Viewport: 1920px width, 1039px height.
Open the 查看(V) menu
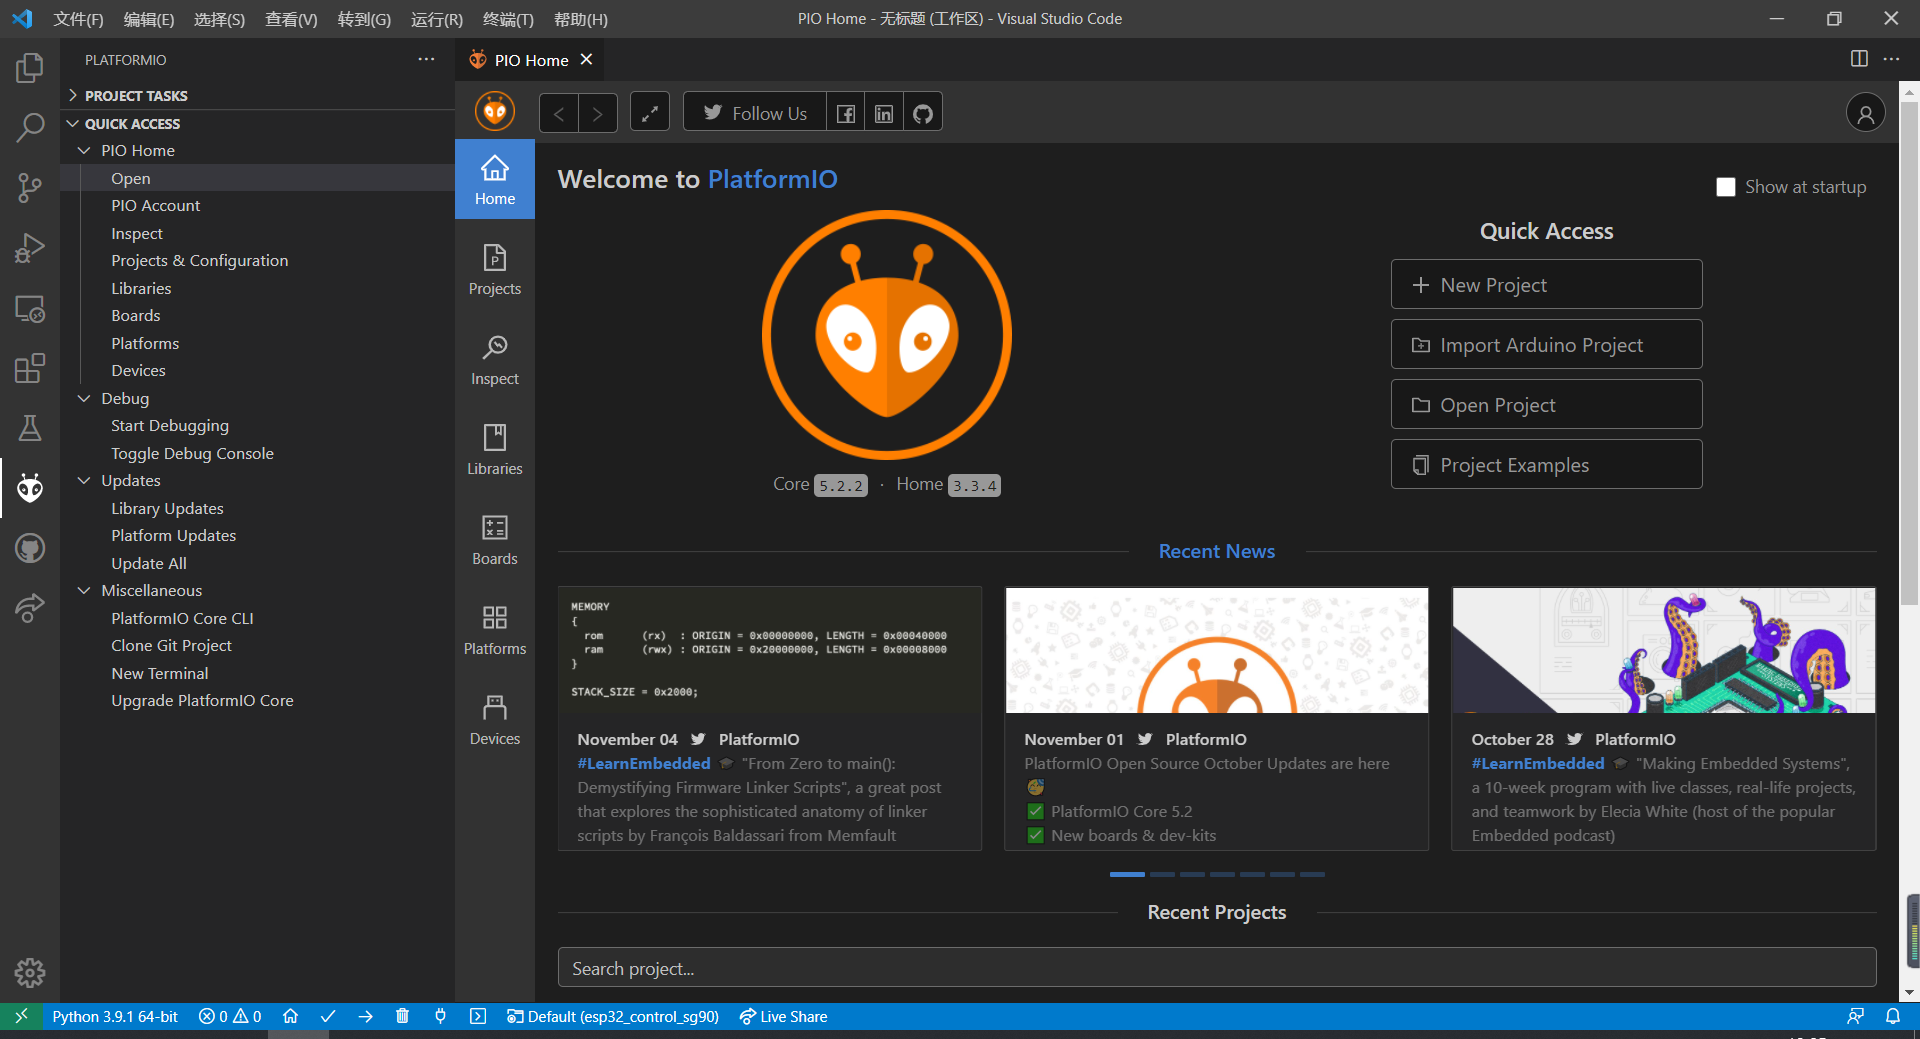(291, 19)
